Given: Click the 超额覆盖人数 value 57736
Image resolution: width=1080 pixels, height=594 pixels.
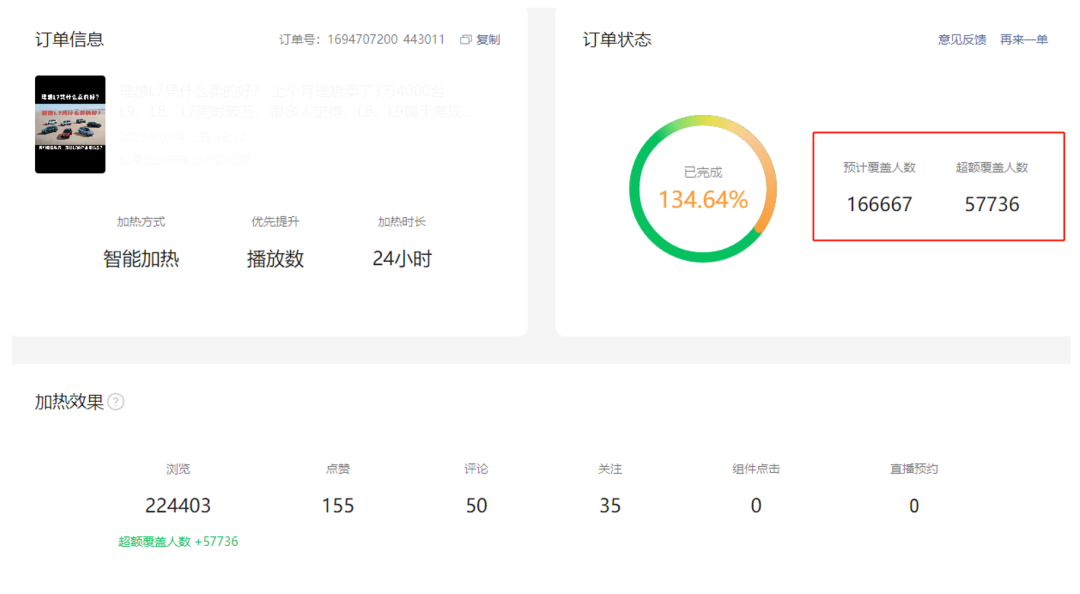Looking at the screenshot, I should [x=992, y=205].
